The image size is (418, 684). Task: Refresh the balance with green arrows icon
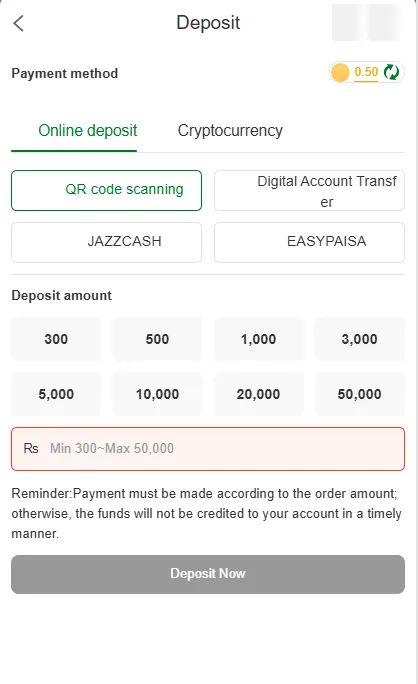pos(391,72)
